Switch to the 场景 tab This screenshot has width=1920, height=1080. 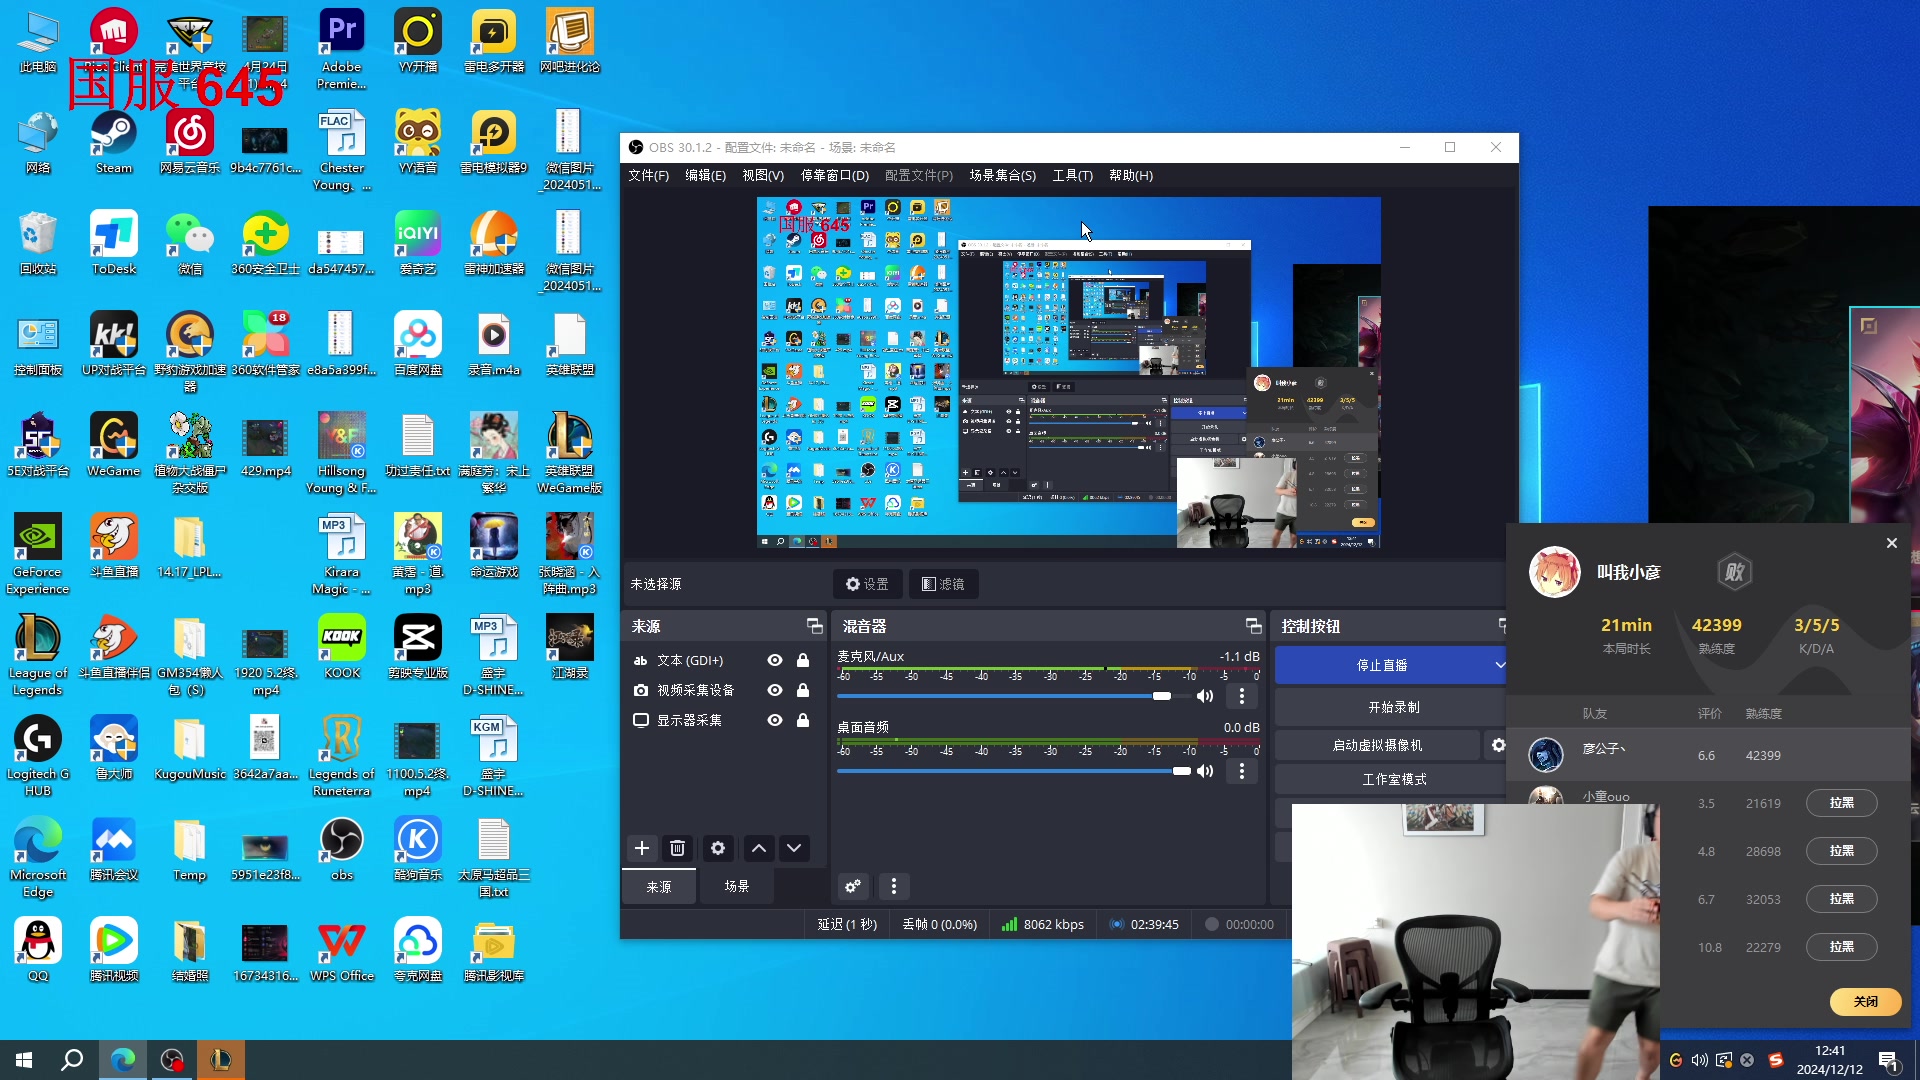pyautogui.click(x=737, y=886)
